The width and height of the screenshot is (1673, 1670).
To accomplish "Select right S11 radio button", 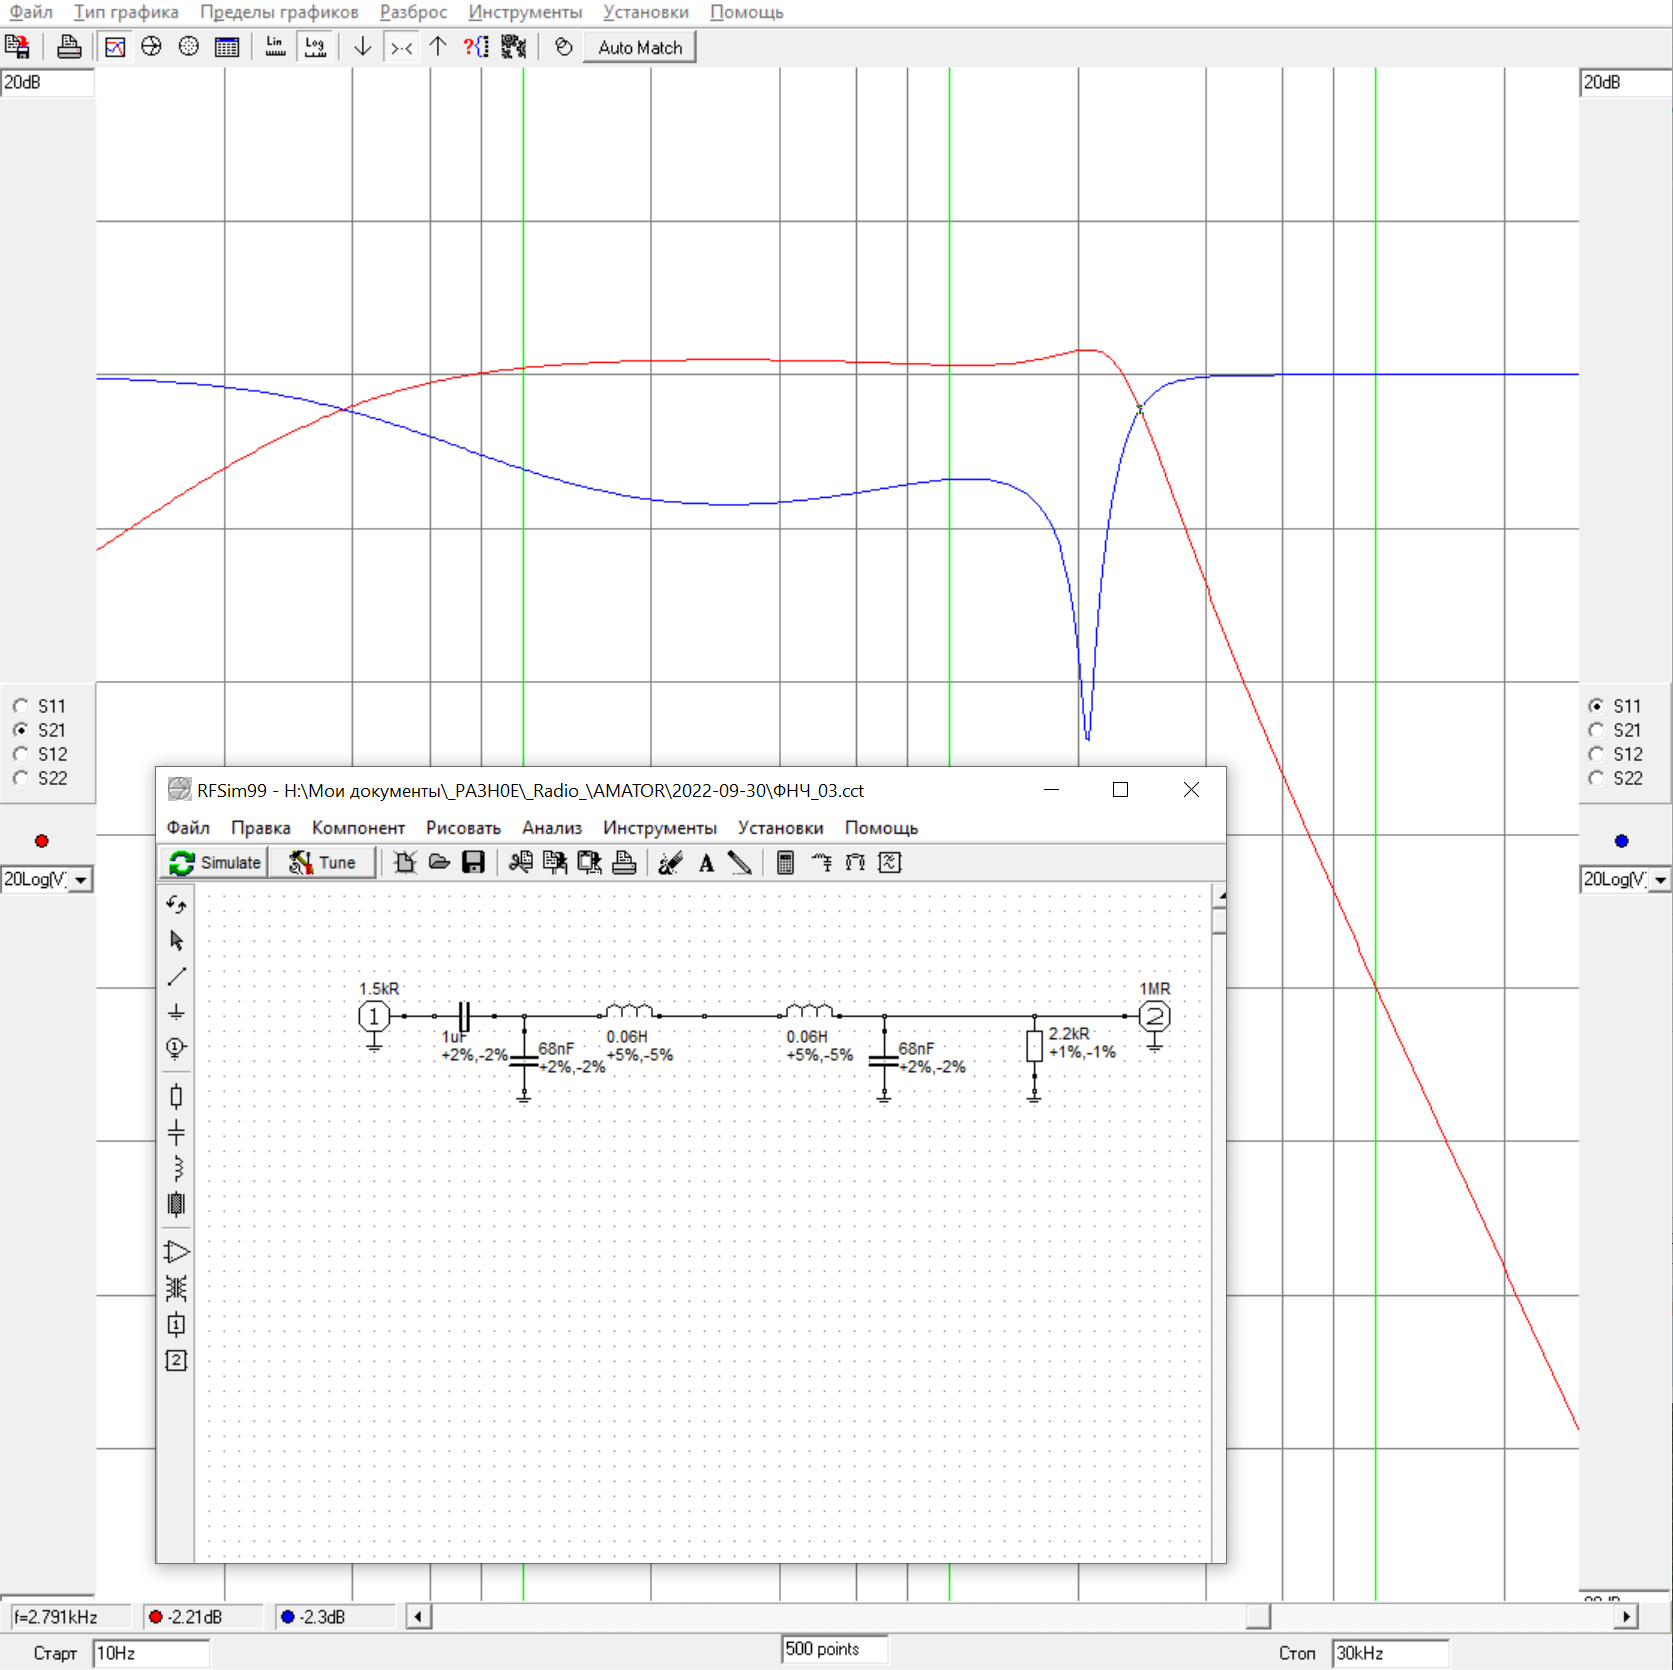I will click(1596, 706).
